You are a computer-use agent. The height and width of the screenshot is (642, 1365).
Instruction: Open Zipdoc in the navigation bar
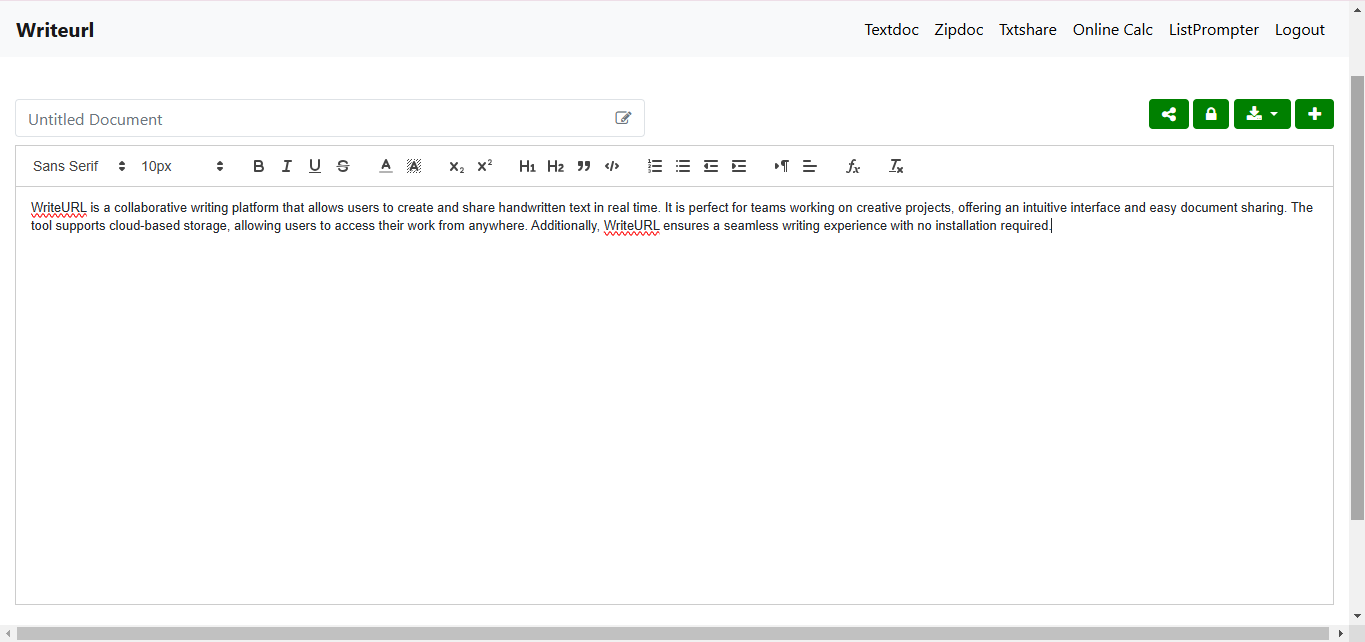pyautogui.click(x=959, y=30)
